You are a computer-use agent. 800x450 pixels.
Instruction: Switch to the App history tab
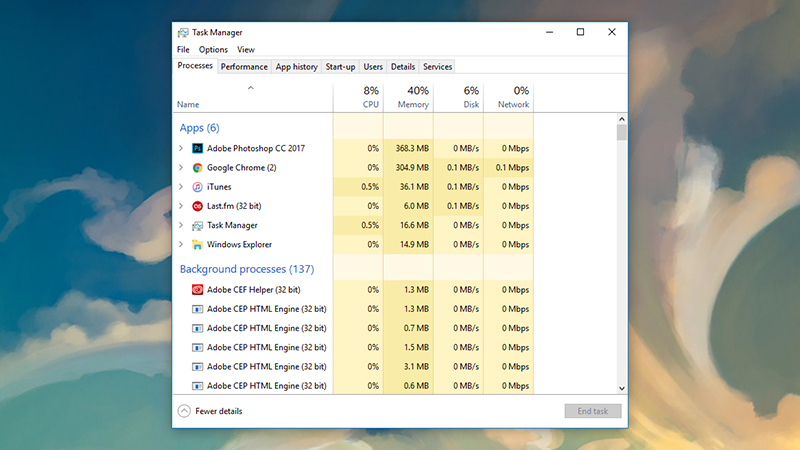(x=296, y=67)
